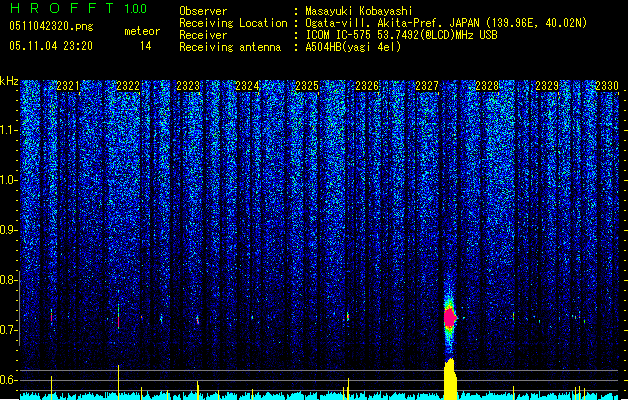Click the 2321 time marker
This screenshot has height=400, width=629.
coord(68,86)
